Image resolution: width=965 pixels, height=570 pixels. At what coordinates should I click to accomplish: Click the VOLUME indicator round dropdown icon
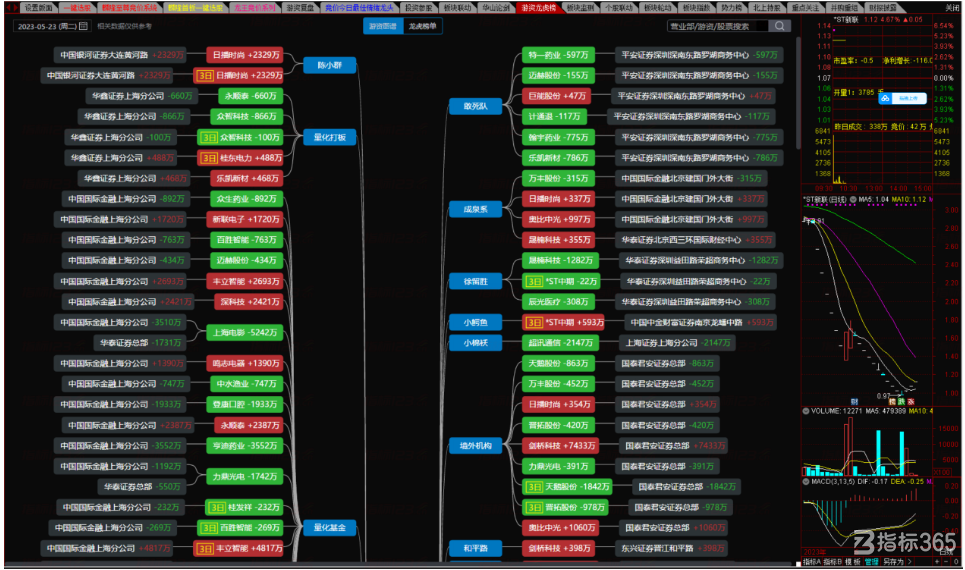(806, 411)
